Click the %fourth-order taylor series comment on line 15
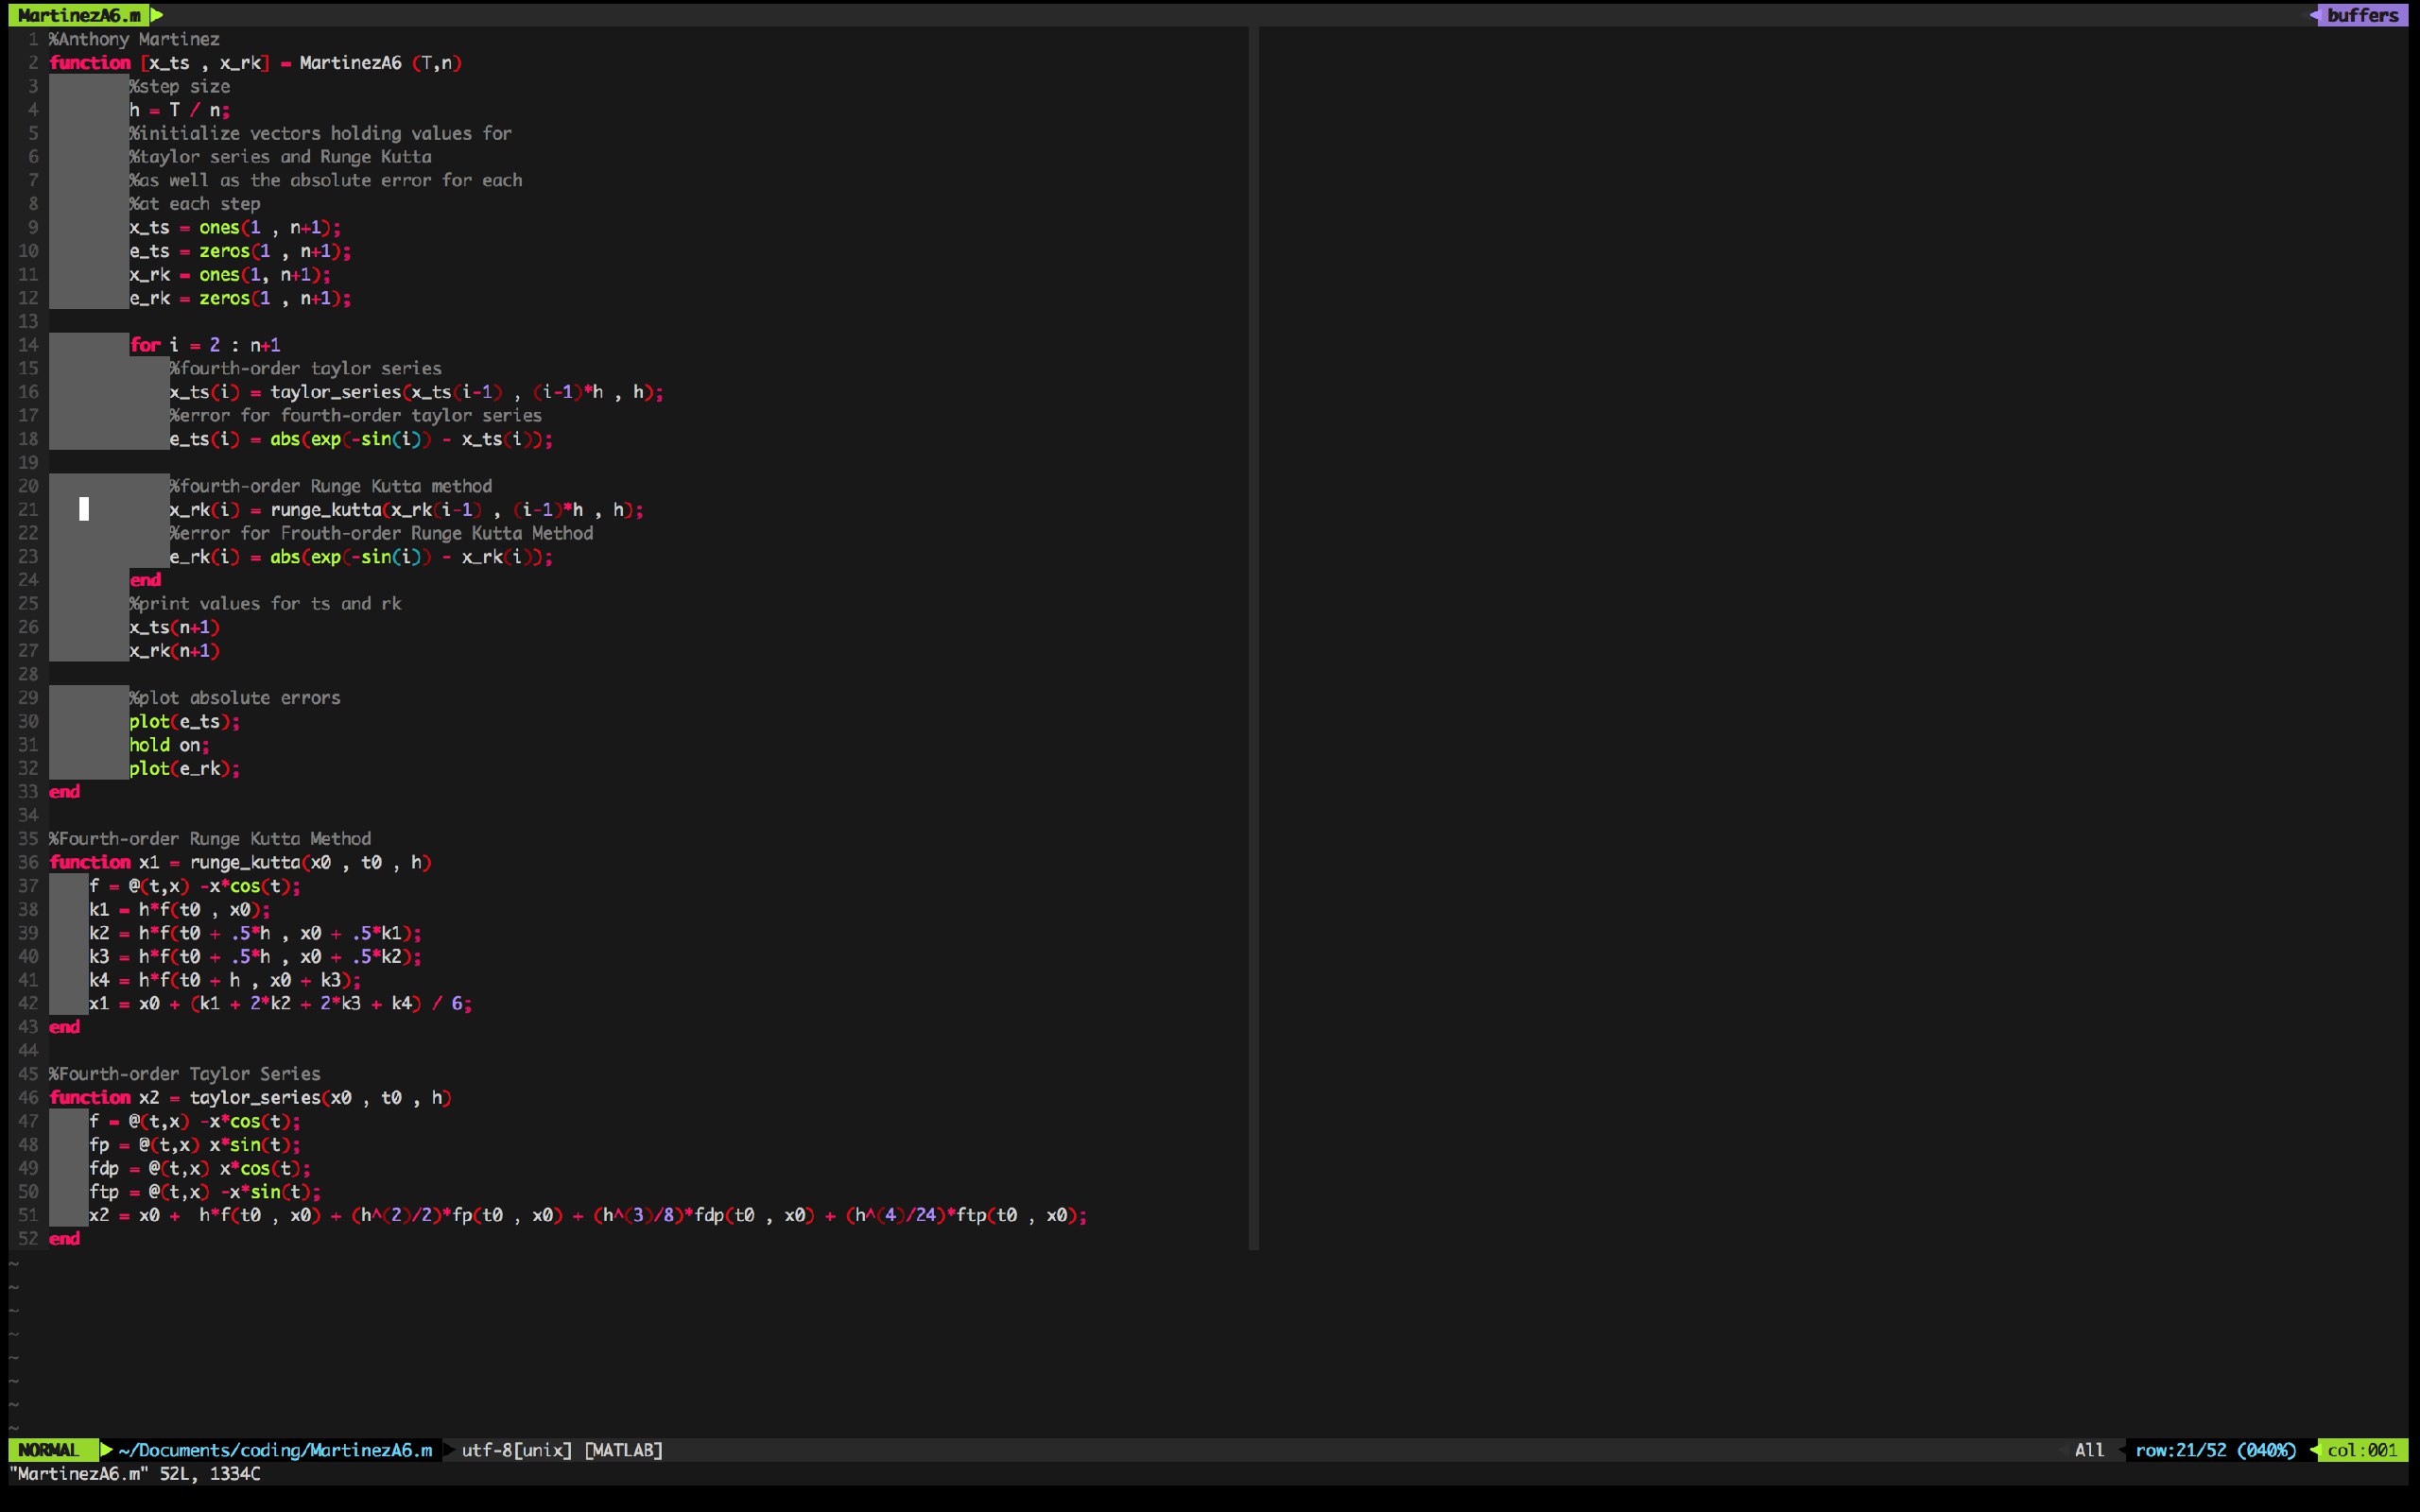The width and height of the screenshot is (2420, 1512). (x=305, y=368)
